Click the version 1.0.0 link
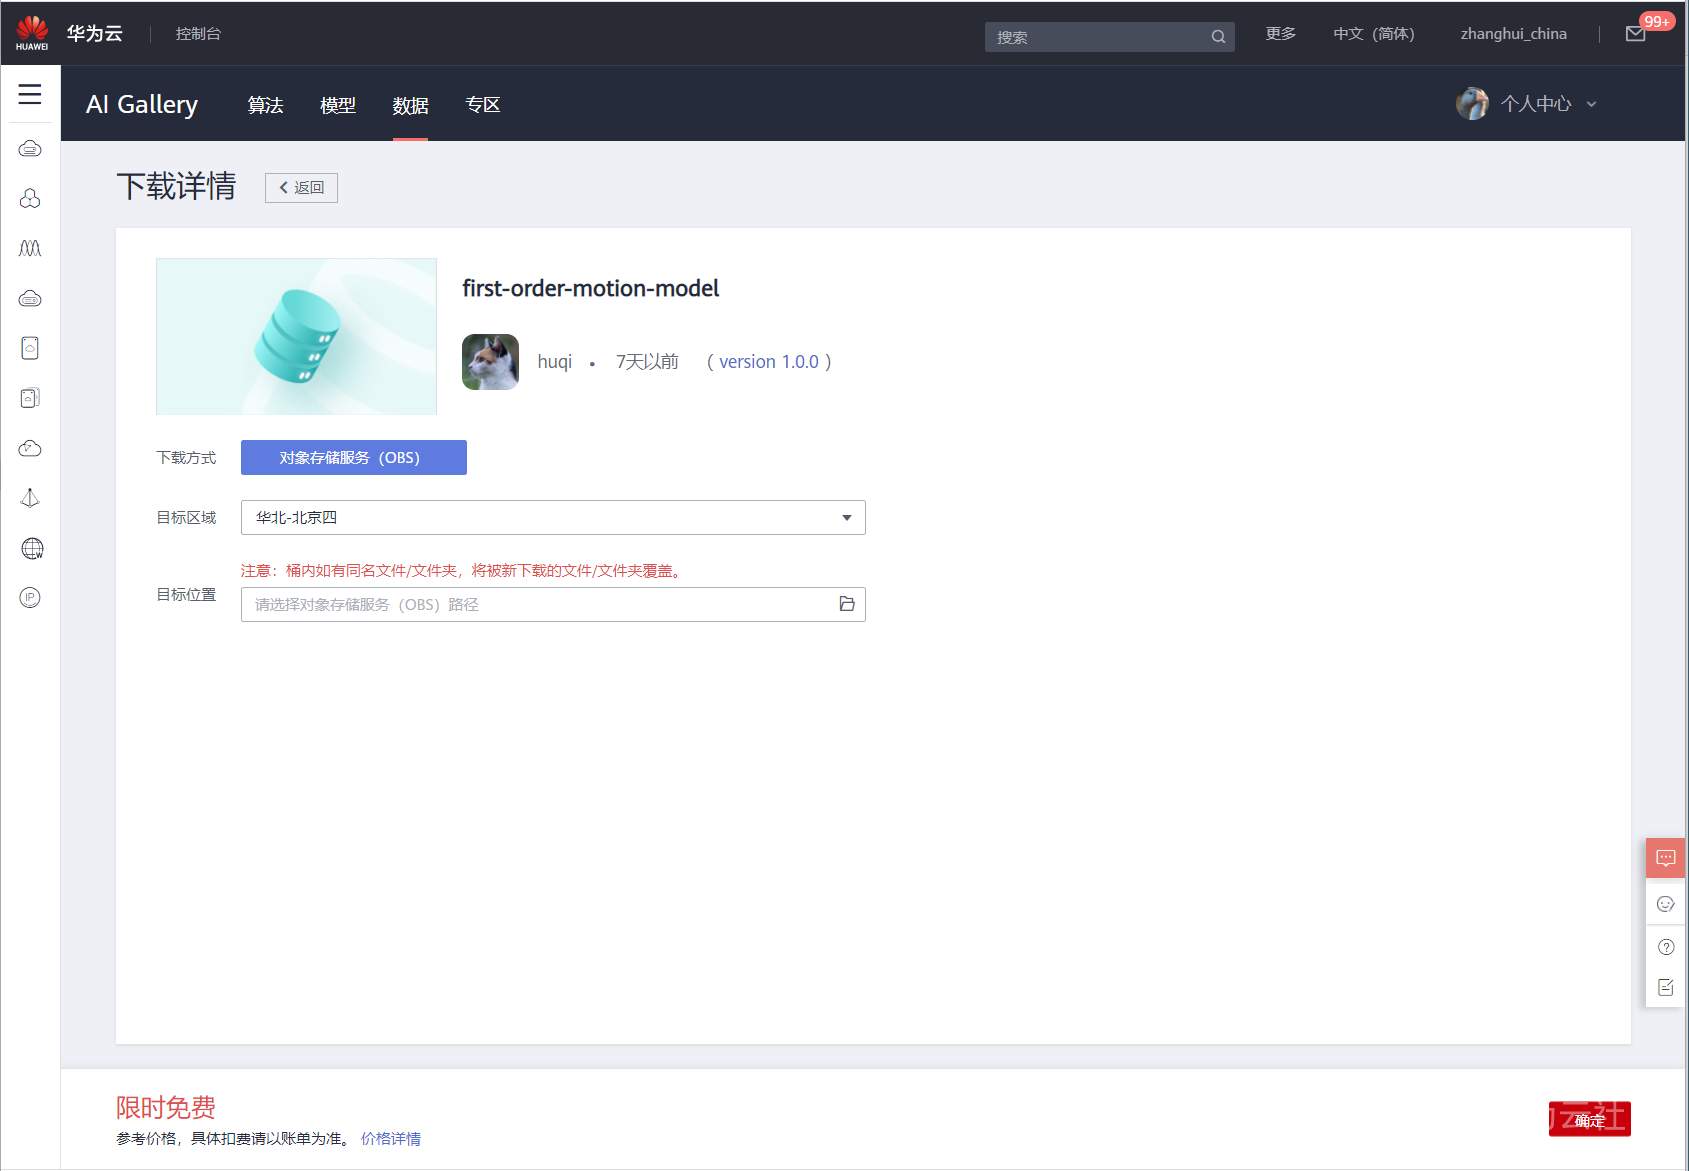 coord(769,362)
